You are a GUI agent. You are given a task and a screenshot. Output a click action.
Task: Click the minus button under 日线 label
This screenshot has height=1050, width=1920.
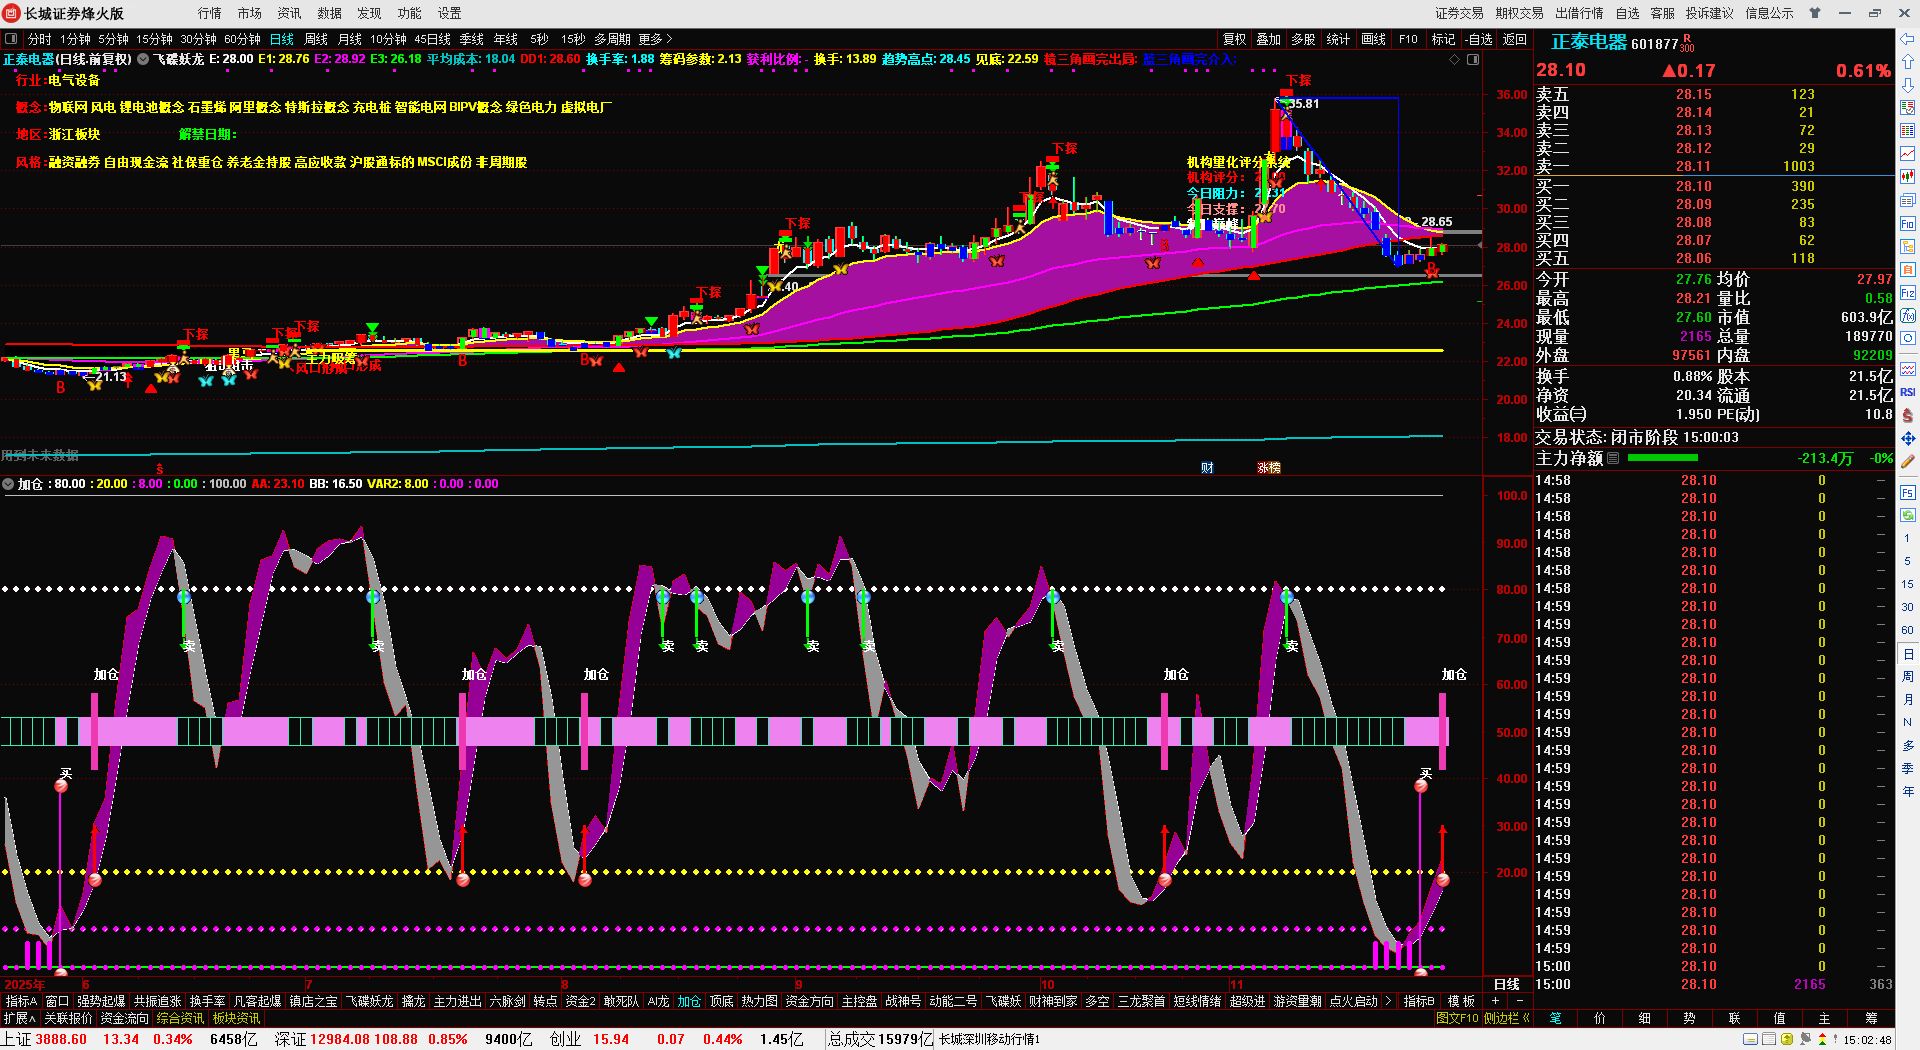tap(1520, 1001)
